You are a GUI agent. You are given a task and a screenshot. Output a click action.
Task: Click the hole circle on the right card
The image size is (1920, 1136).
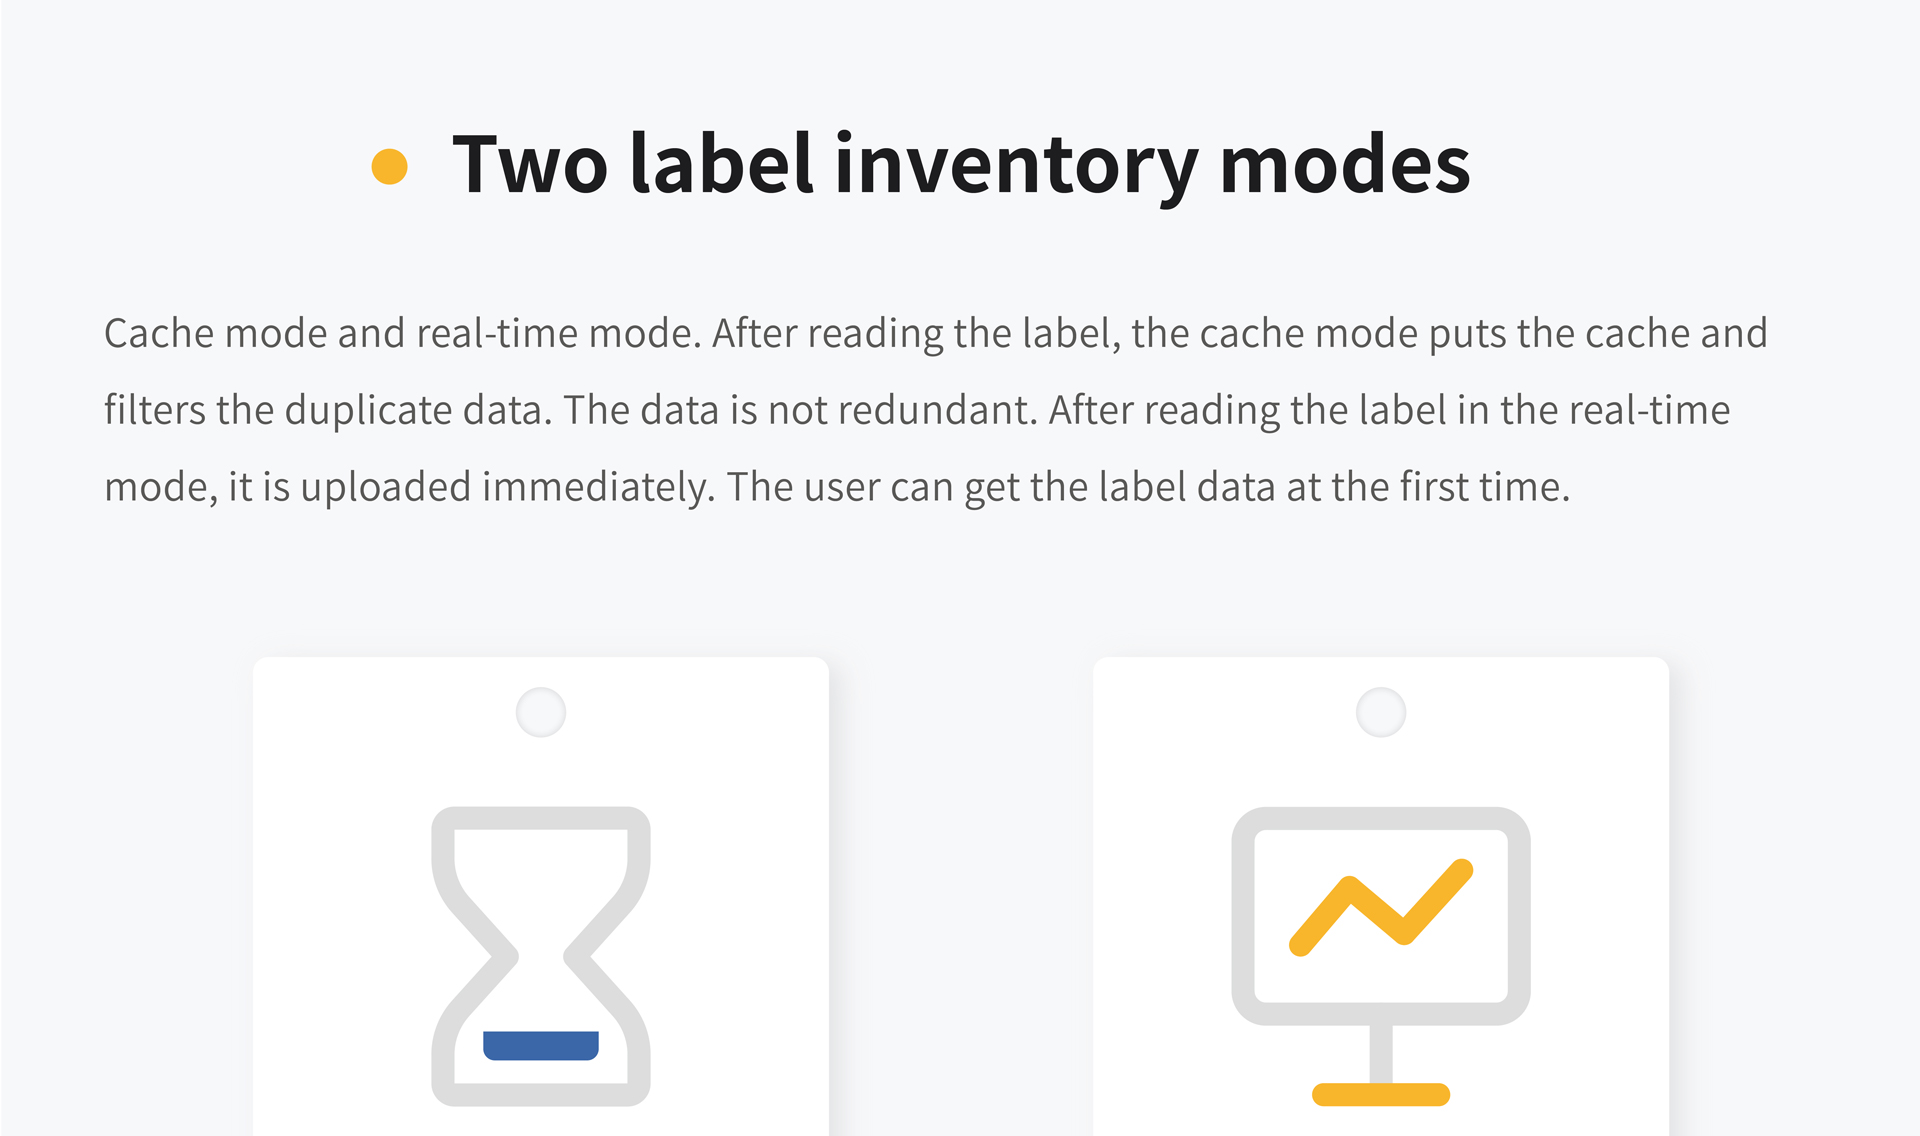(1381, 712)
